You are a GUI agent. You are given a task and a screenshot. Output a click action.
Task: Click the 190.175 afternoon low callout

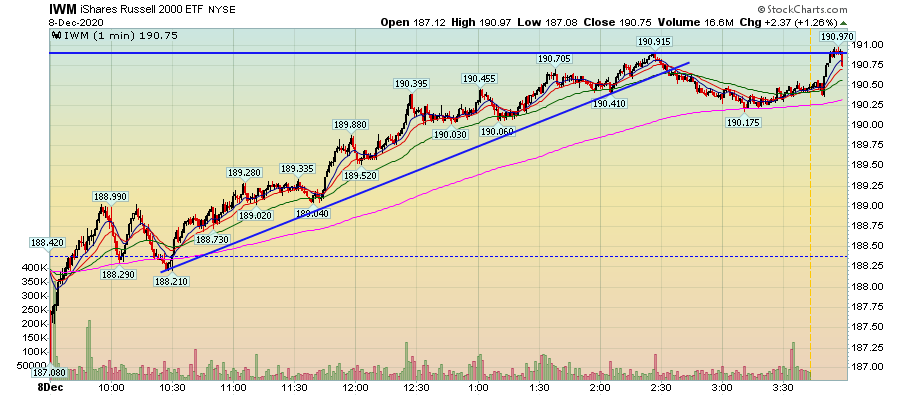(x=744, y=122)
